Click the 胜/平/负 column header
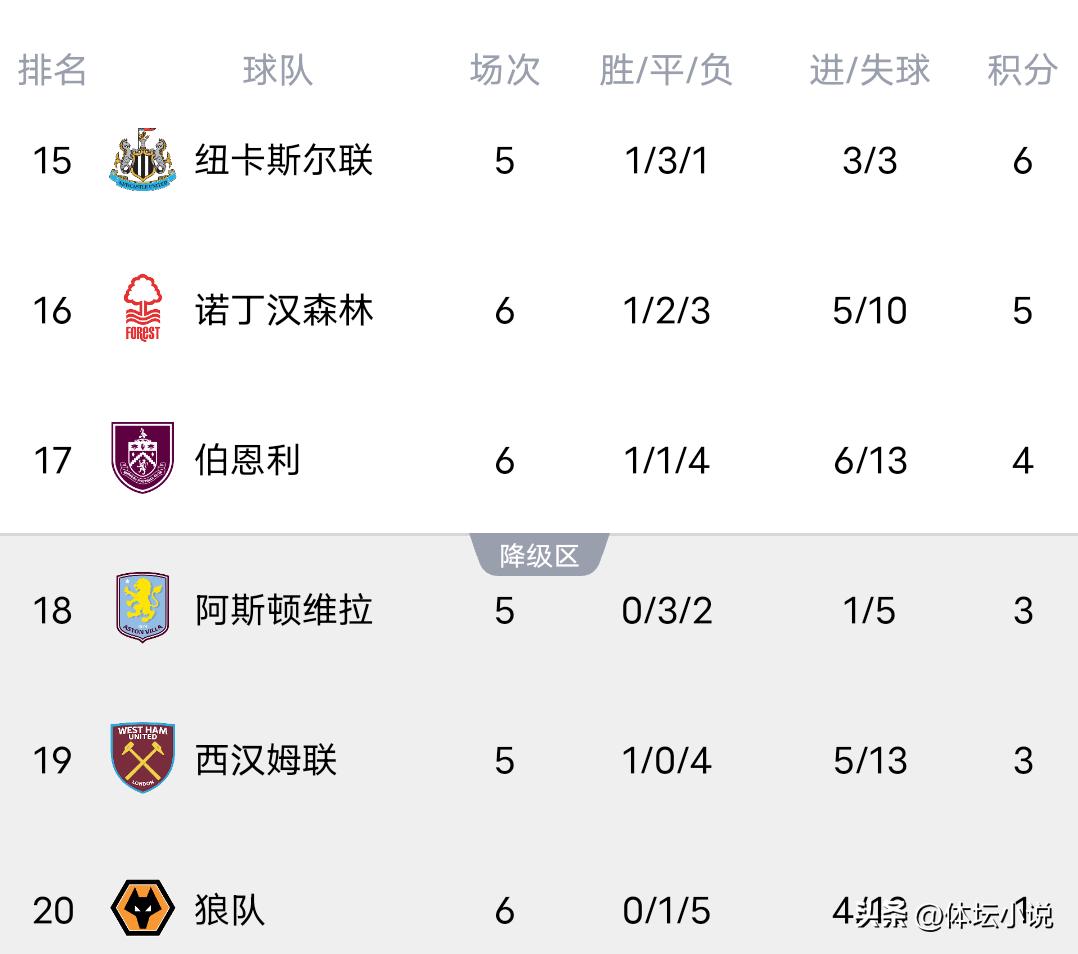1078x954 pixels. coord(666,70)
